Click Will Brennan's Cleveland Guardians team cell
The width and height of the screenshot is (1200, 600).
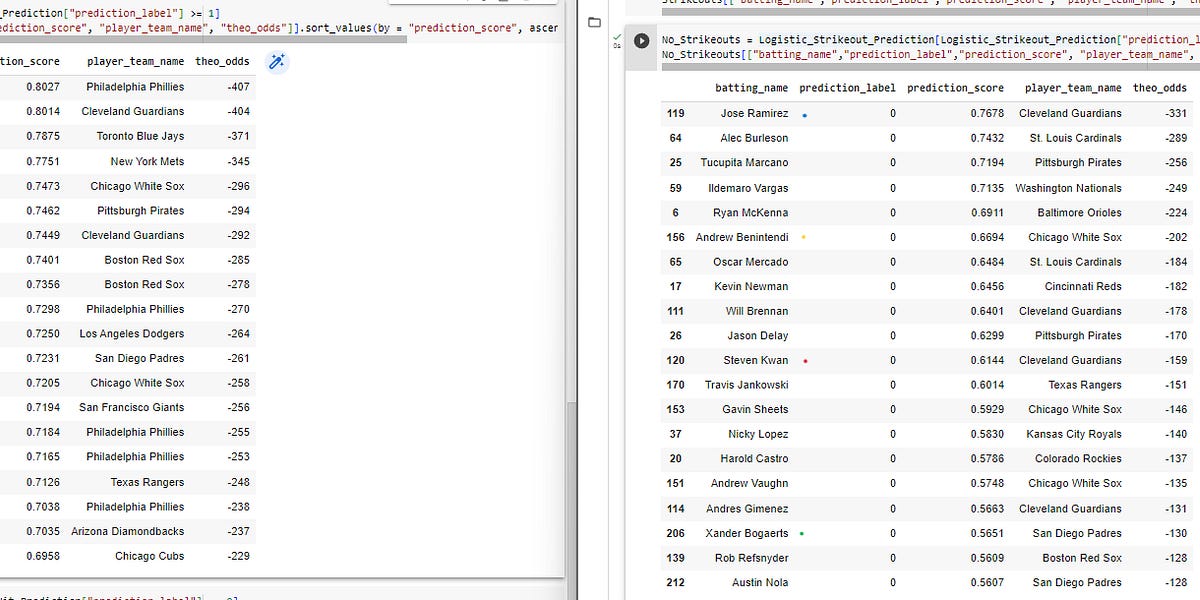coord(1071,311)
